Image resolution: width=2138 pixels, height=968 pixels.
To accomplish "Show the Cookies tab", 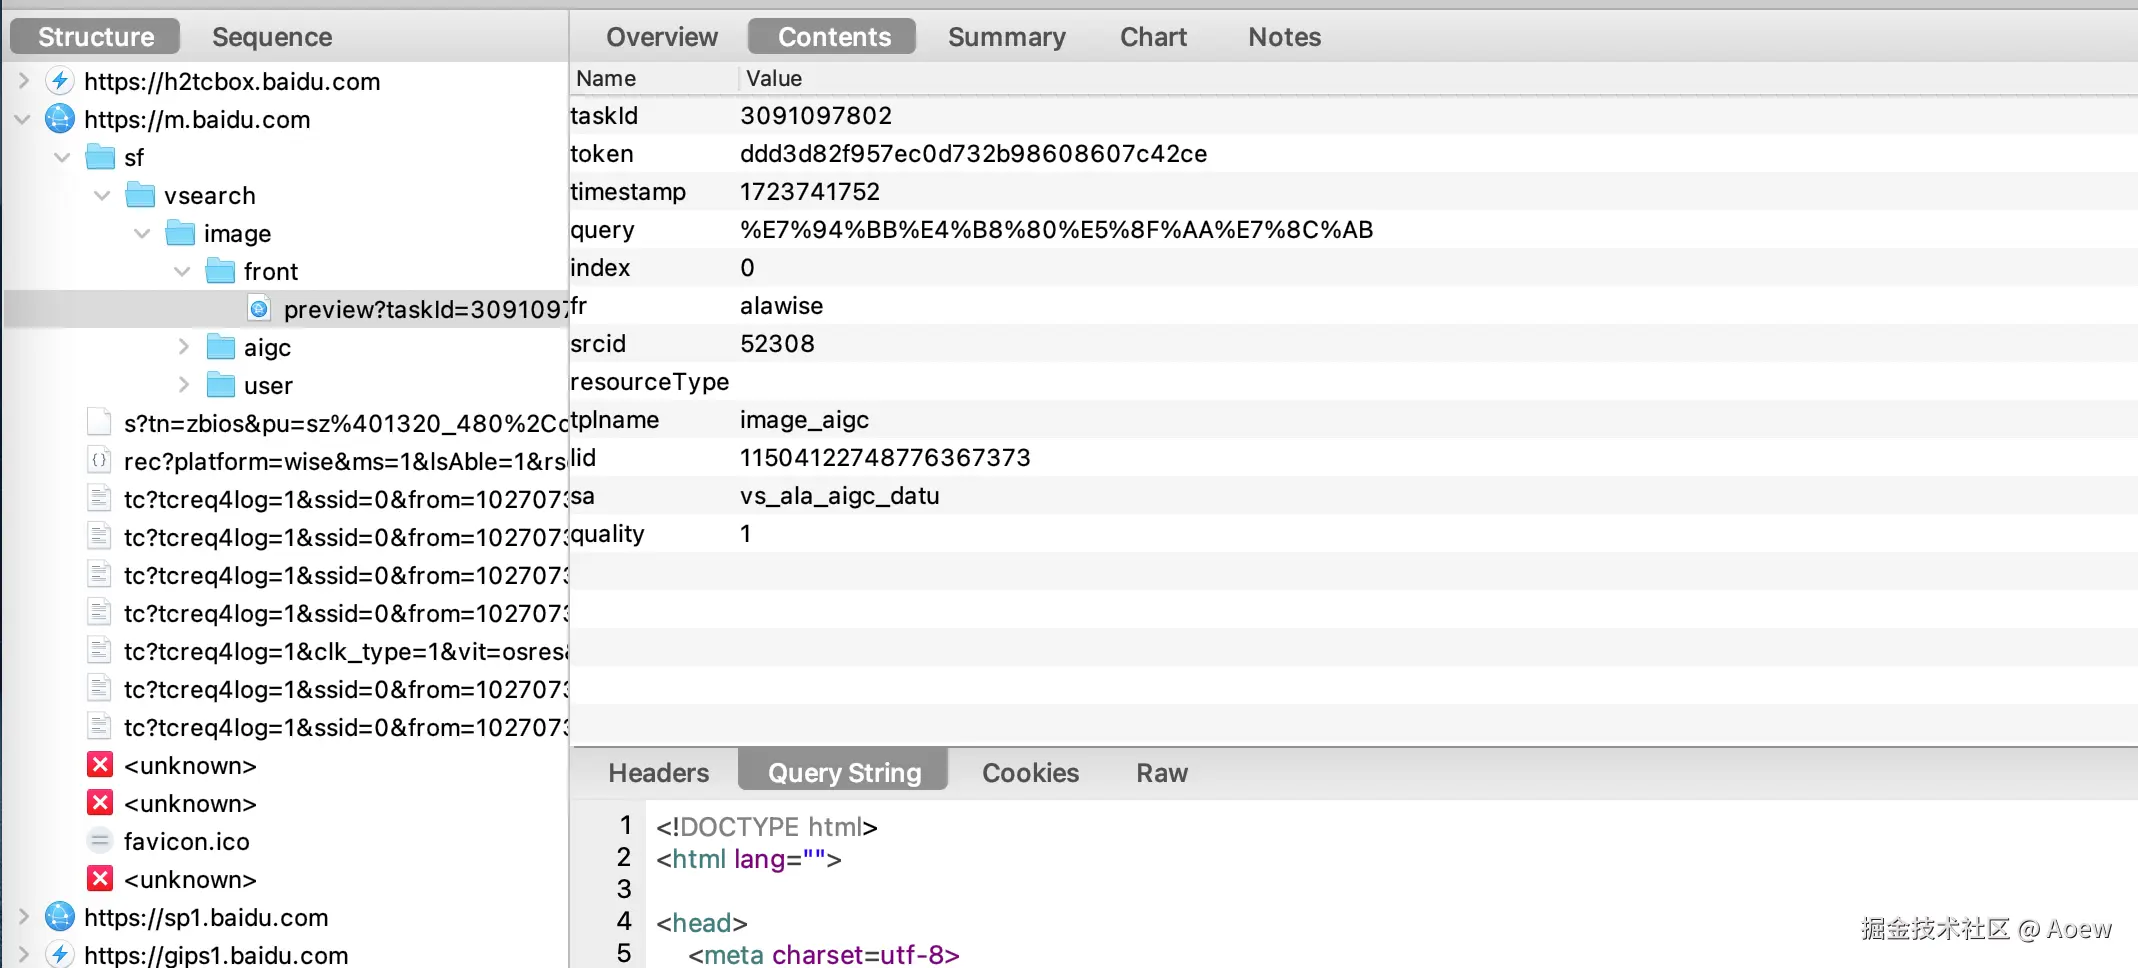I will (x=1030, y=773).
